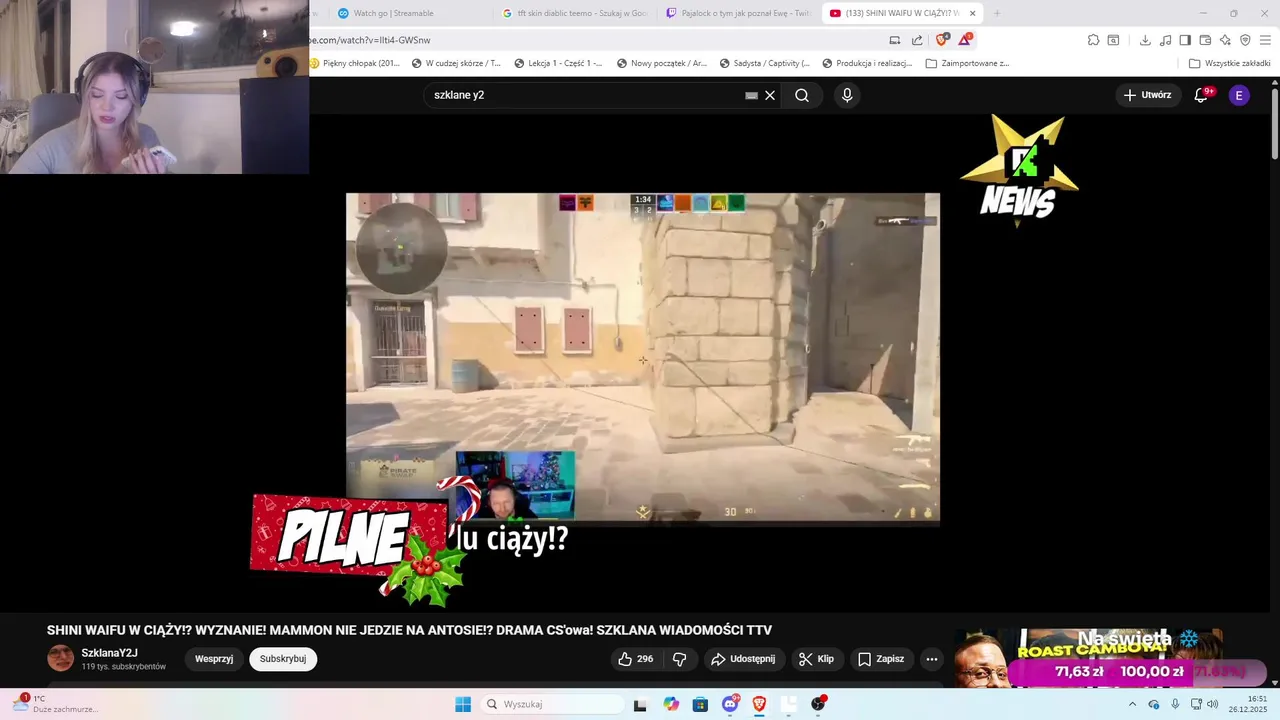Open the weather widget Duże zachmurzenie
Image resolution: width=1280 pixels, height=720 pixels.
(56, 704)
